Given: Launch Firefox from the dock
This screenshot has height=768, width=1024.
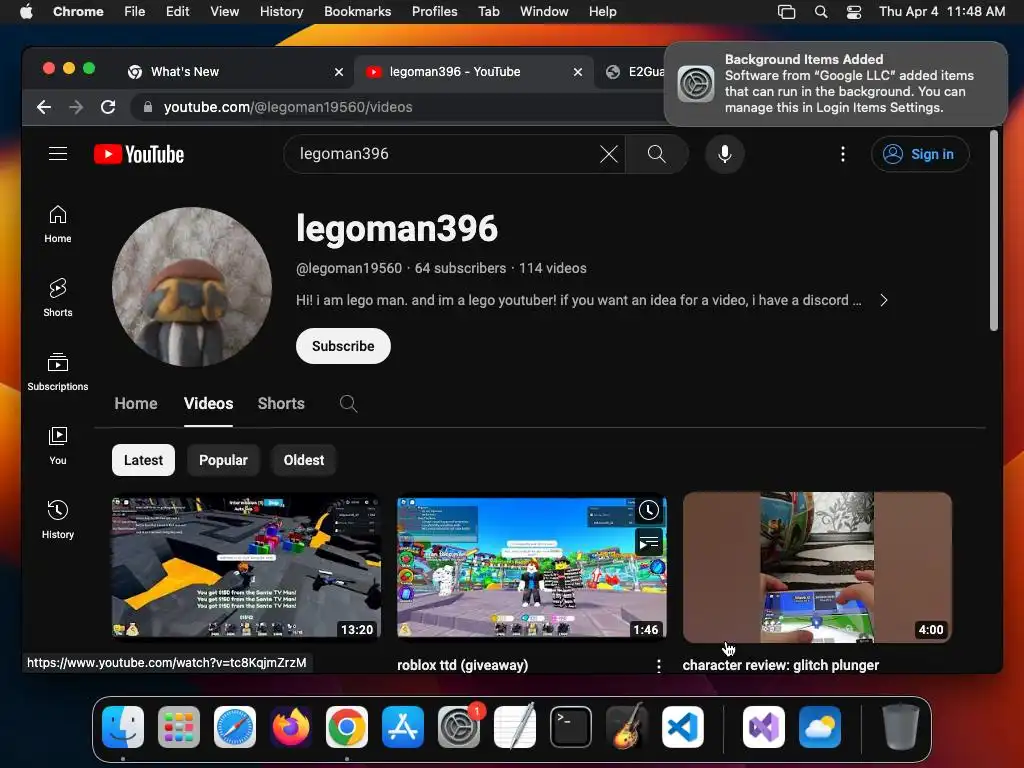Looking at the screenshot, I should coord(291,727).
